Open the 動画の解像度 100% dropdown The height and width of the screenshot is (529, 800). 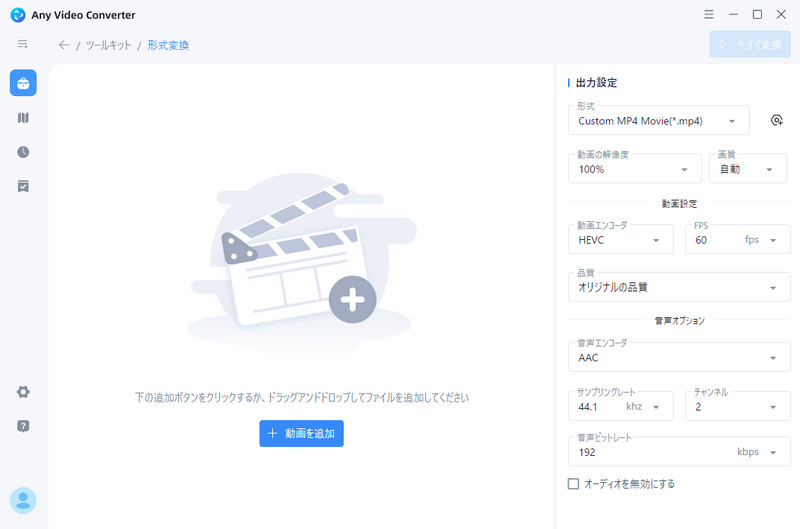[635, 169]
